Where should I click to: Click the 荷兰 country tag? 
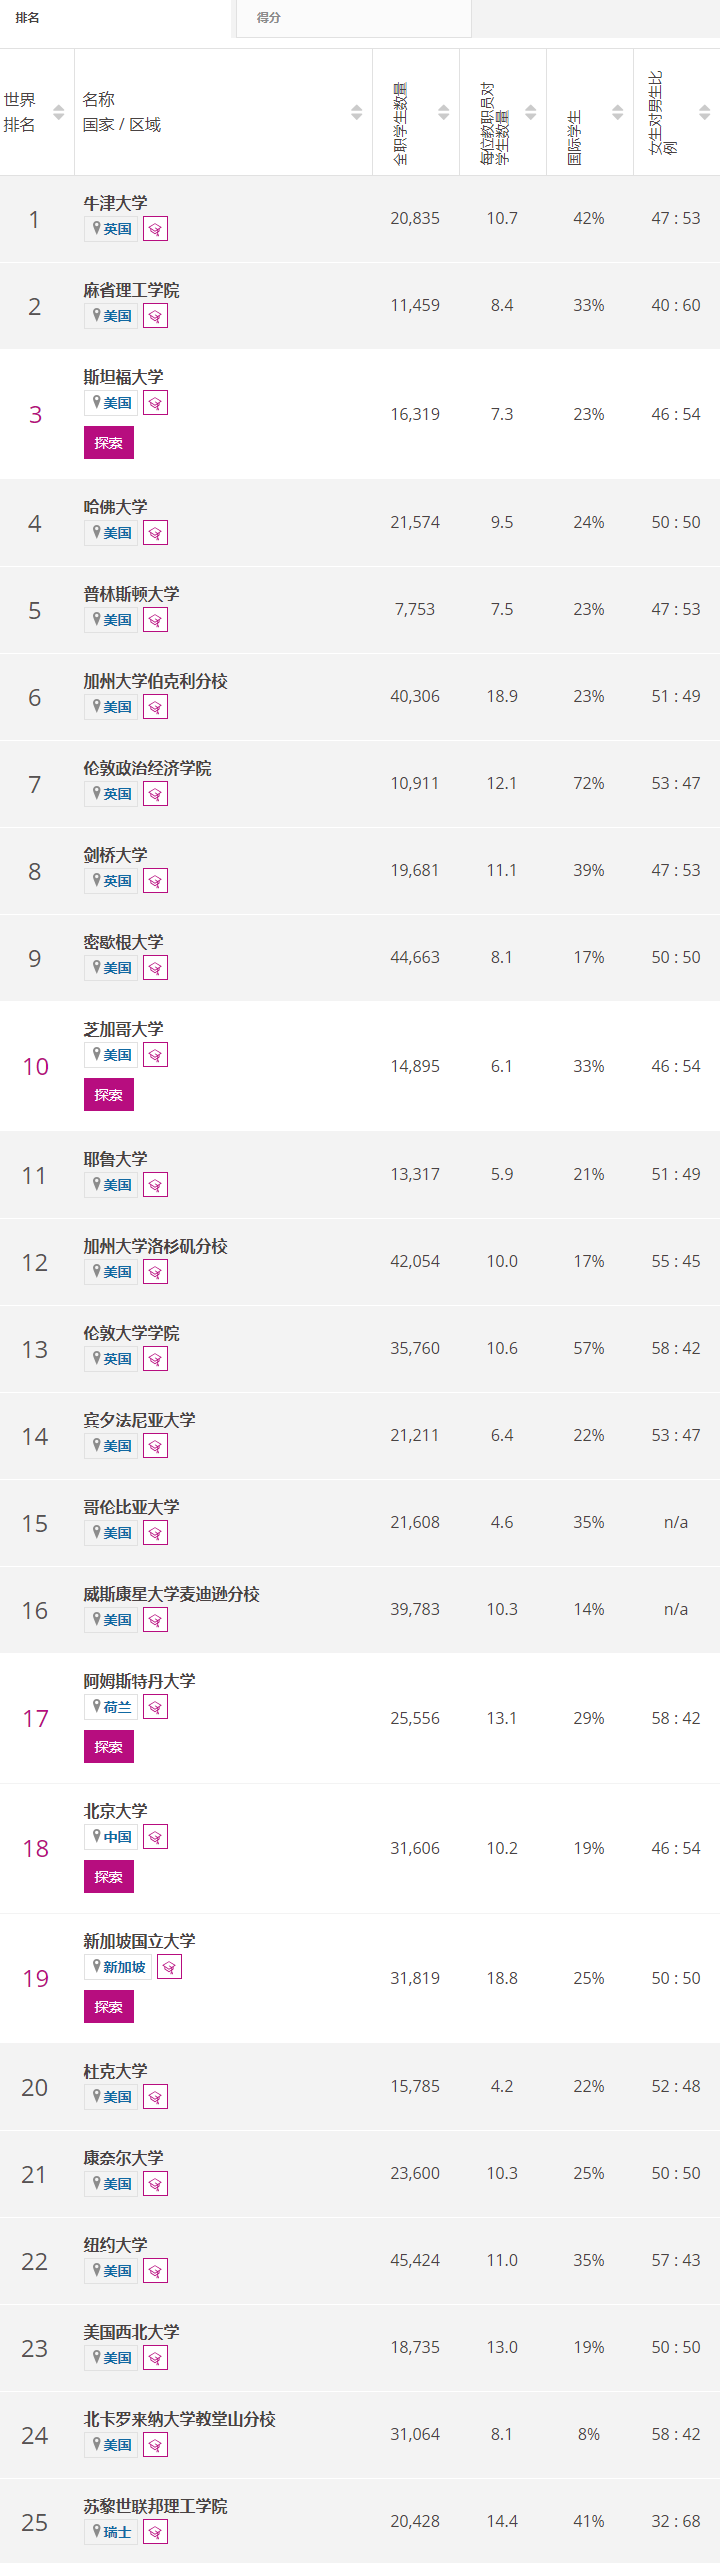click(111, 1707)
